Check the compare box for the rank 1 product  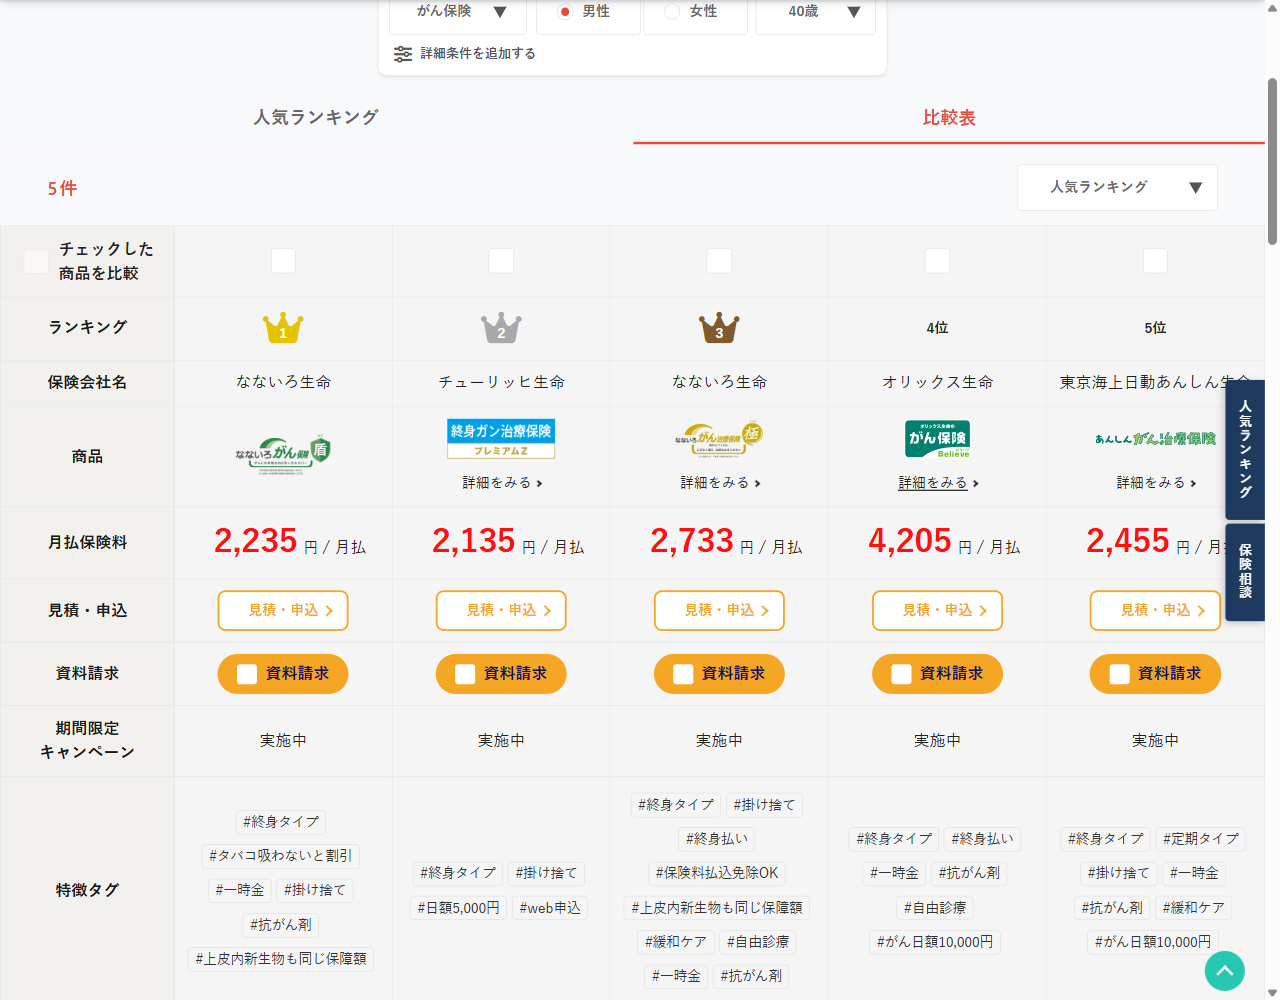[x=283, y=261]
